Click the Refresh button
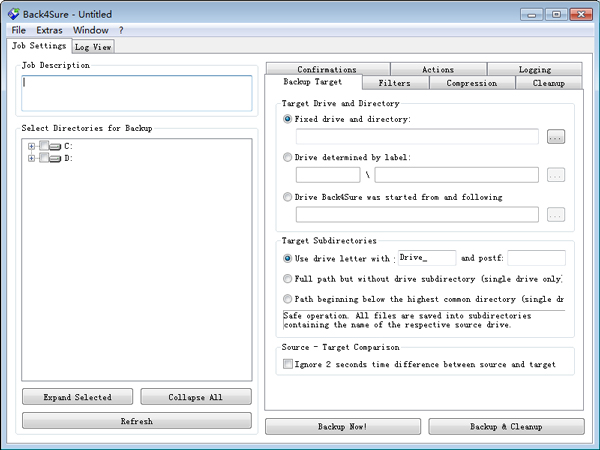The height and width of the screenshot is (450, 600). [137, 421]
